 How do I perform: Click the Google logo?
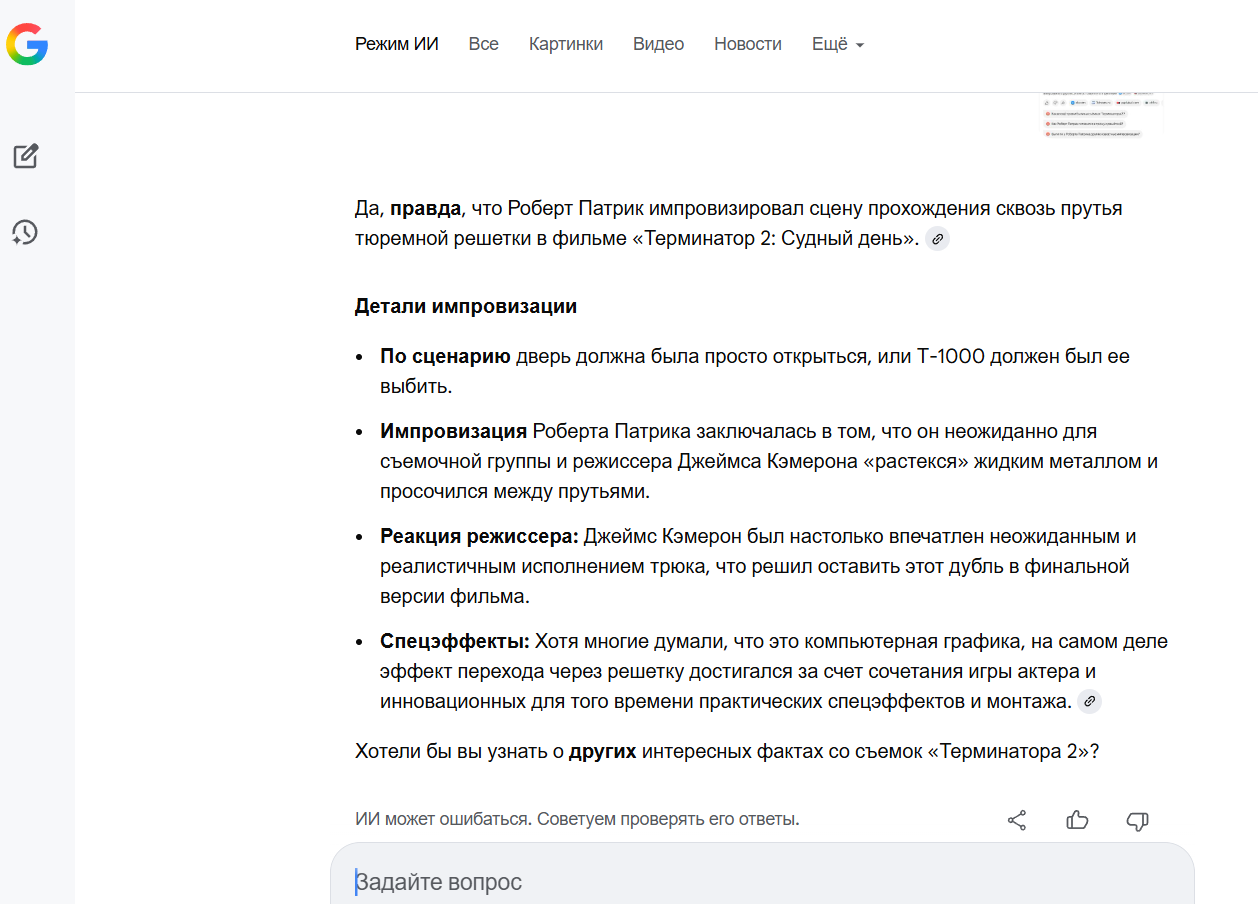27,45
